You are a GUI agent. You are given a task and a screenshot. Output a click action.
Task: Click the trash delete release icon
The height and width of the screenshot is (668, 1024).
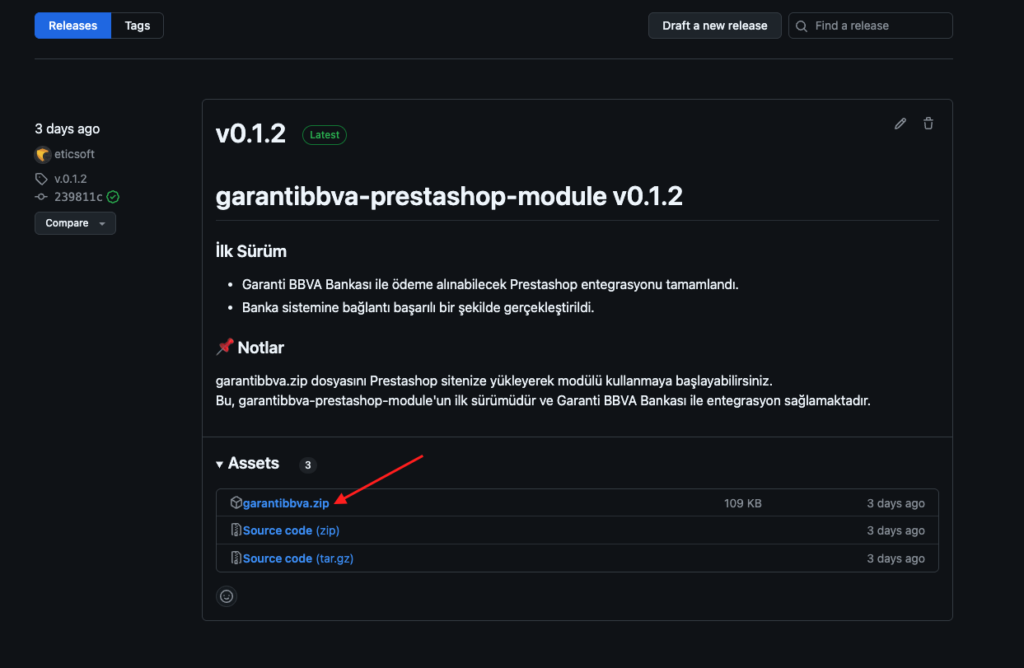[928, 124]
